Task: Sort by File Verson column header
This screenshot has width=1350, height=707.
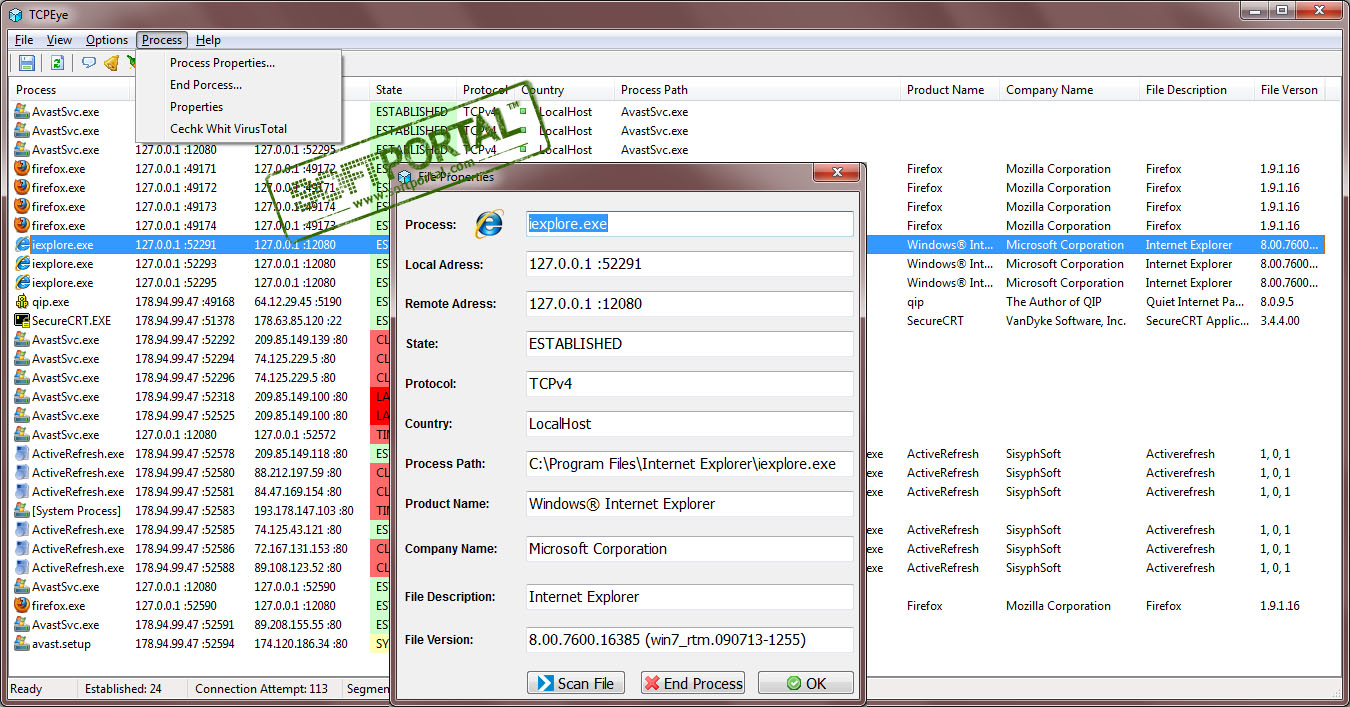Action: point(1292,90)
